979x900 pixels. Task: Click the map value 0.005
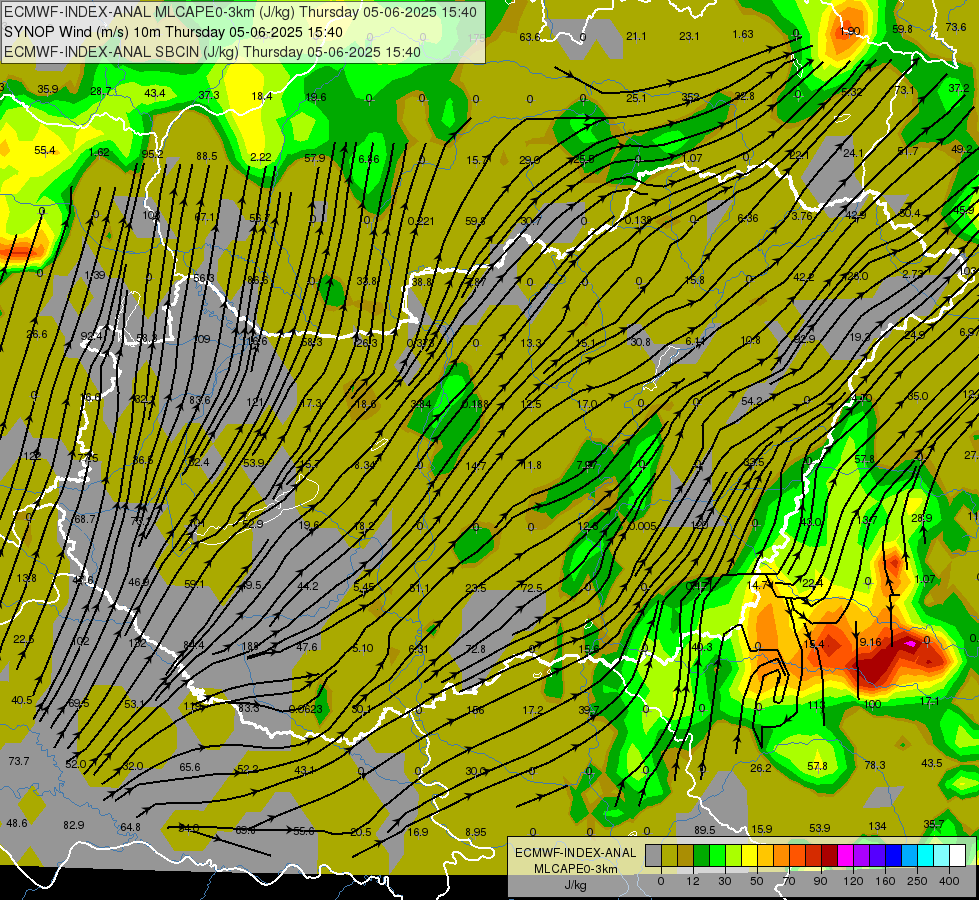[x=642, y=526]
